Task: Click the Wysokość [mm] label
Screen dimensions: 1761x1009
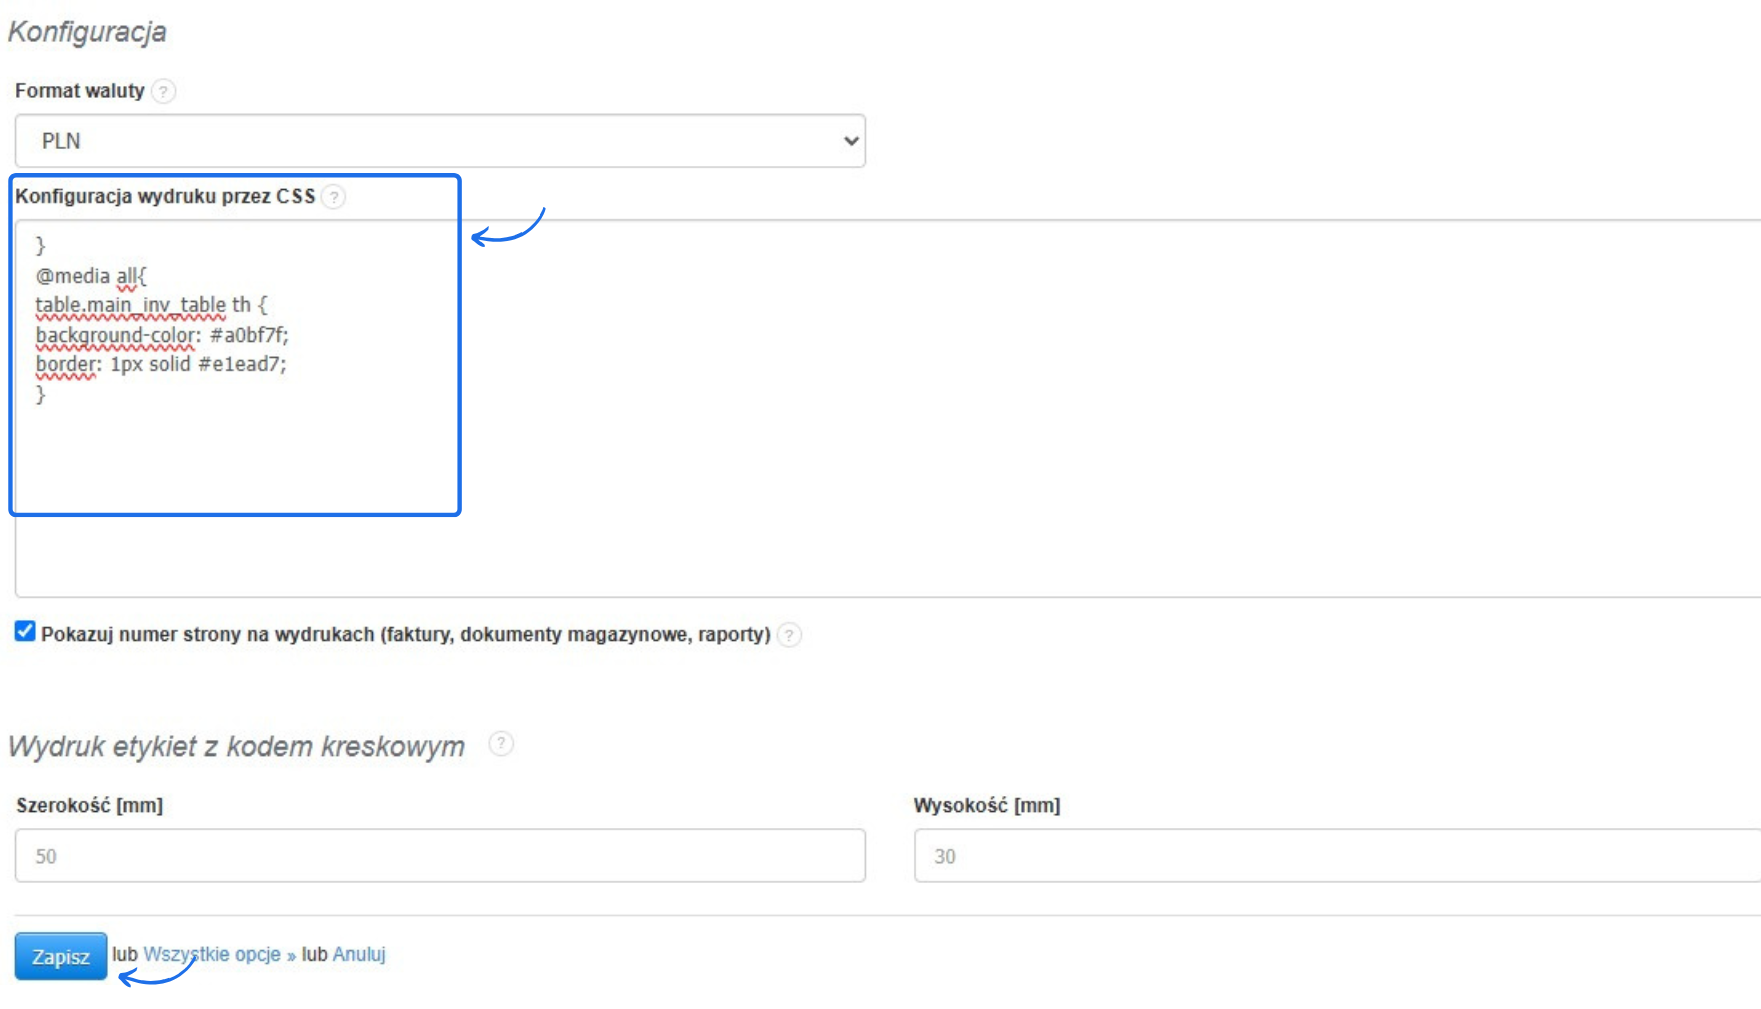Action: click(986, 805)
